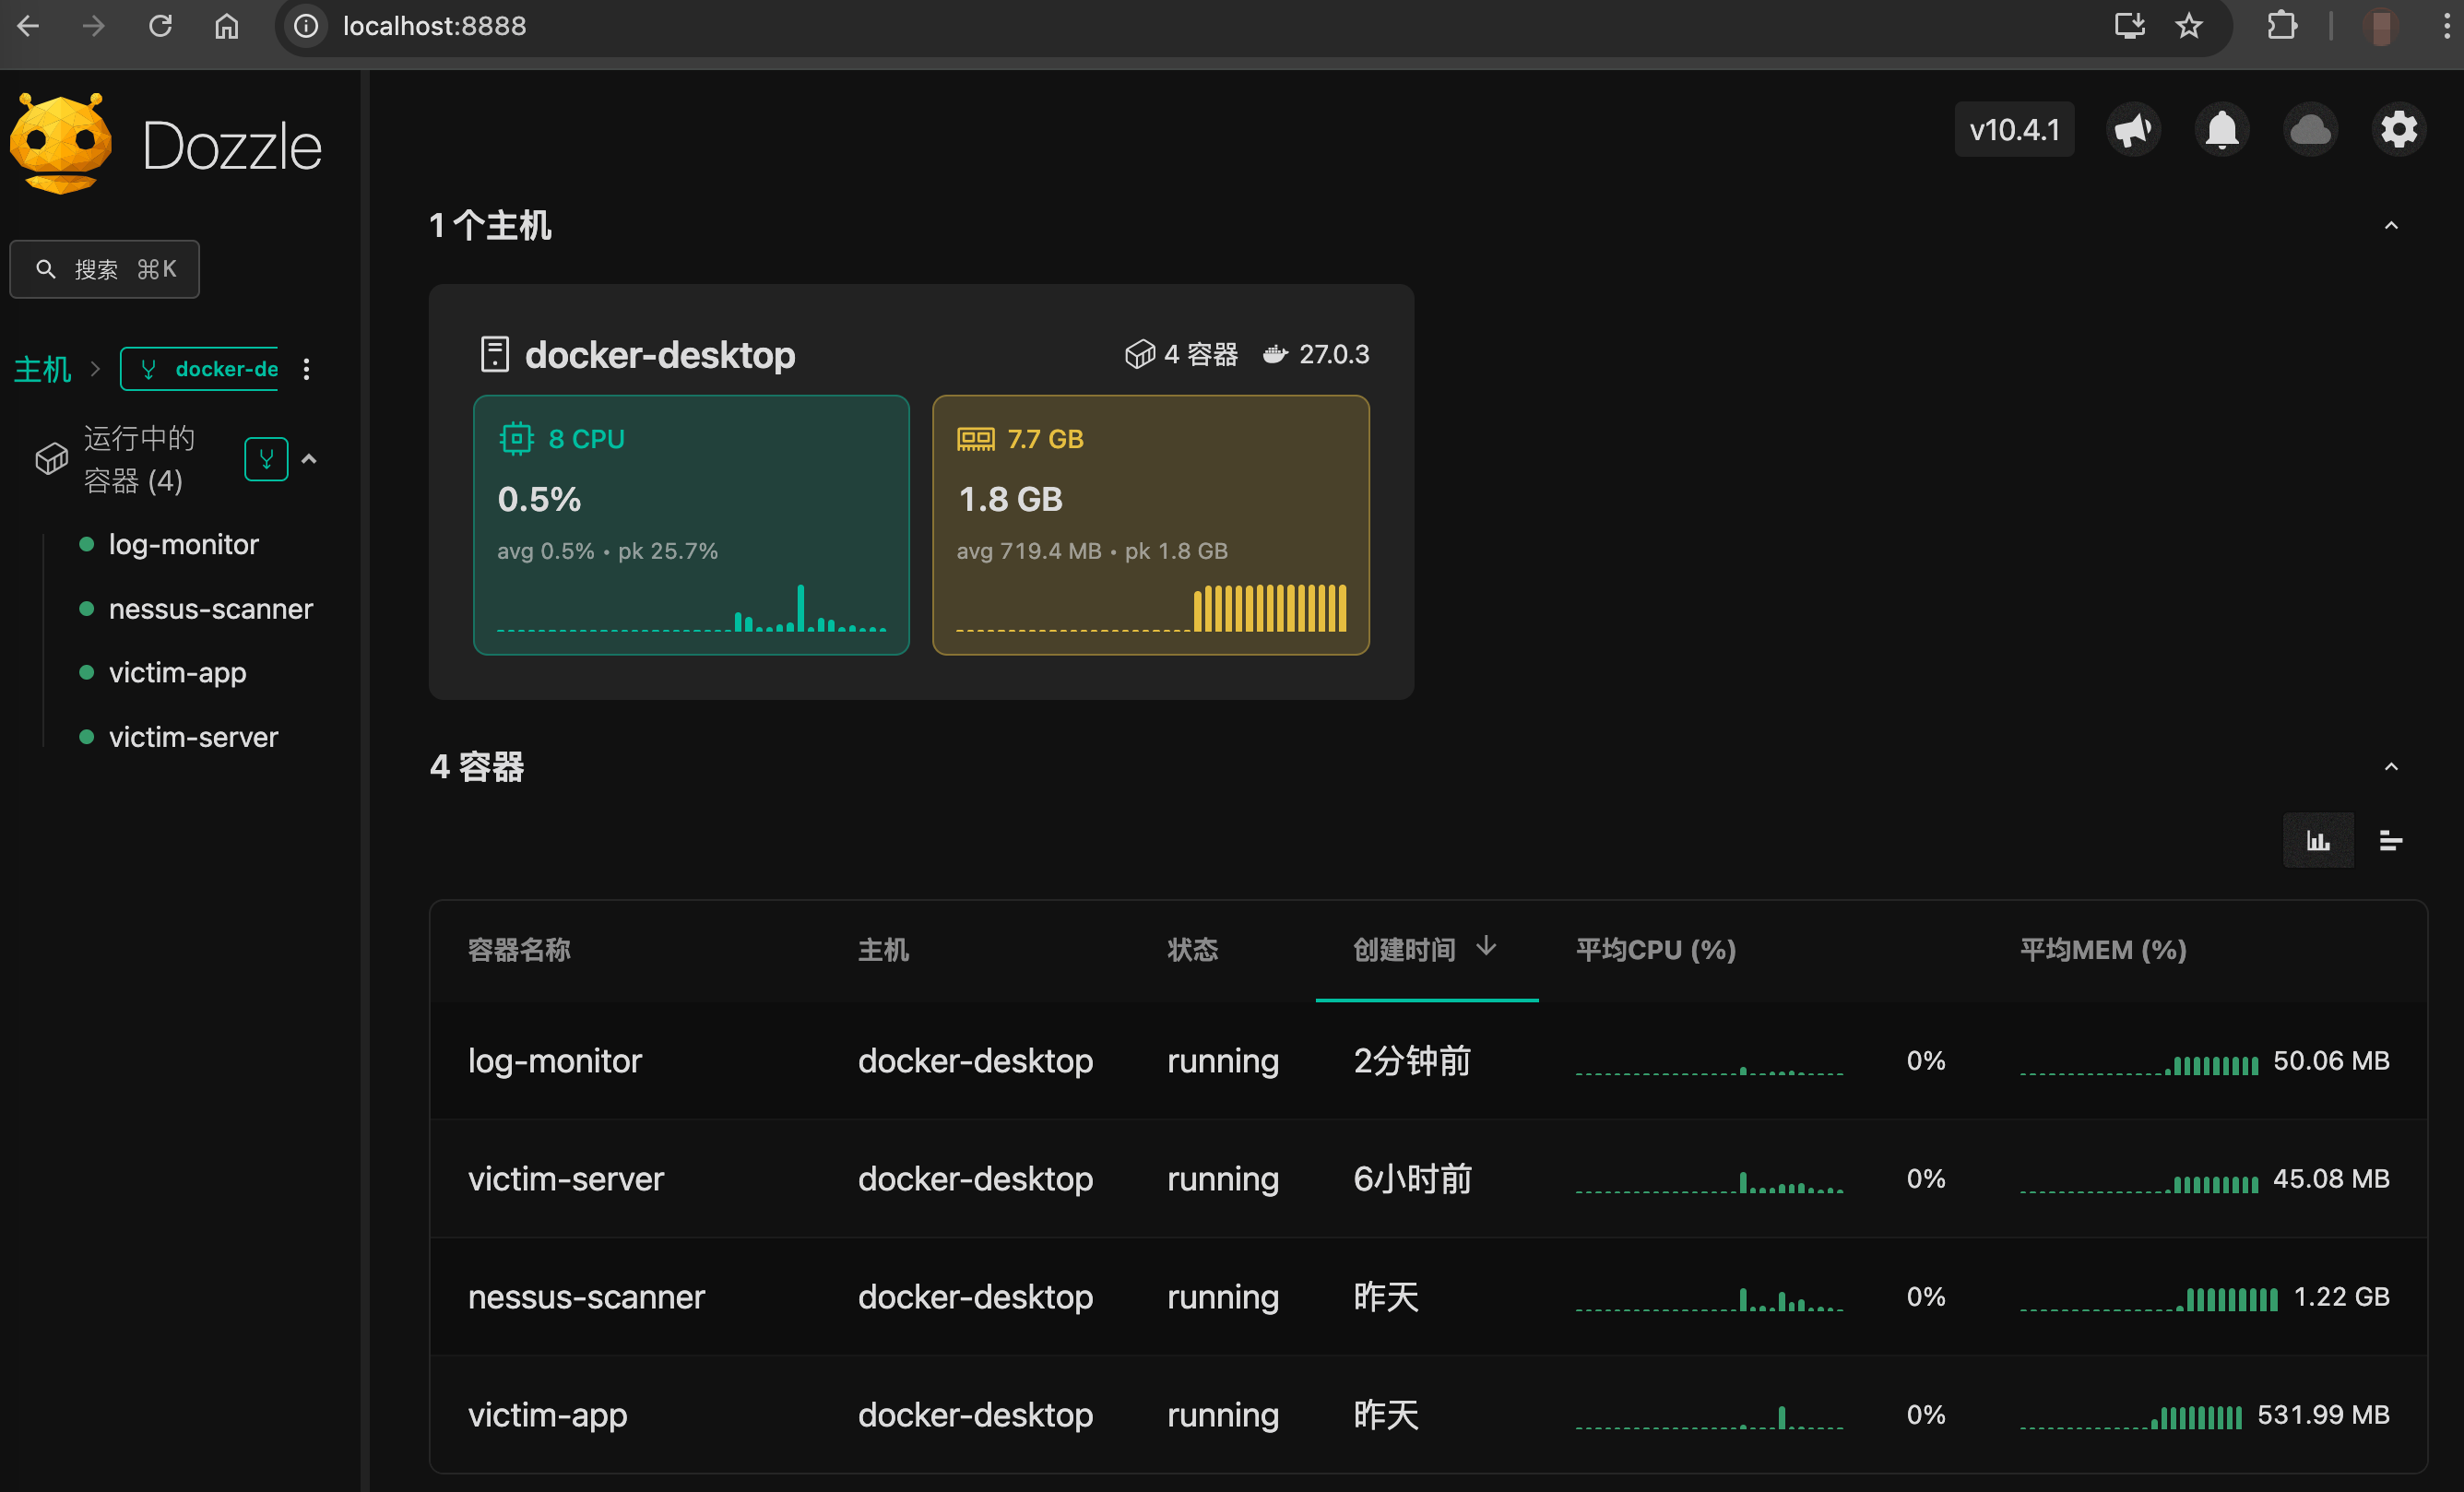Open browser extensions puzzle icon
The width and height of the screenshot is (2464, 1492).
(x=2281, y=26)
